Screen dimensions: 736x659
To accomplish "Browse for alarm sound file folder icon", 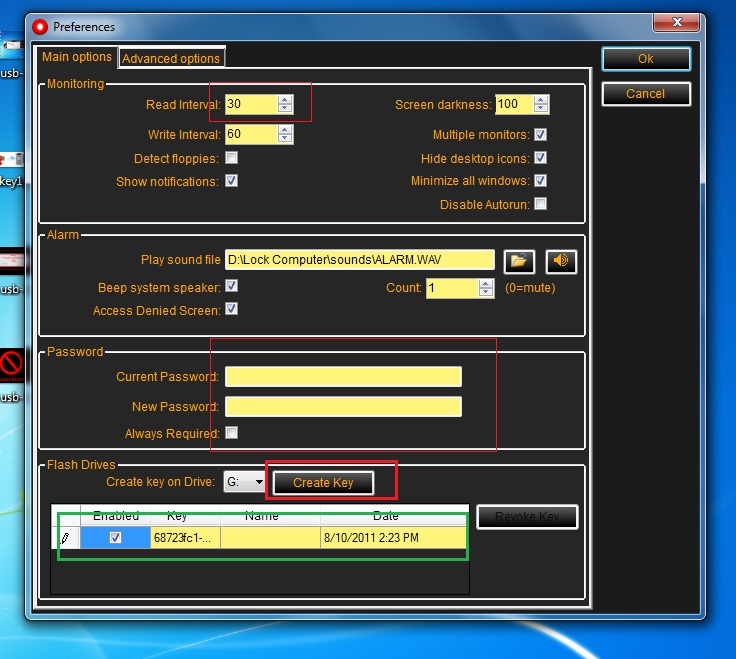I will 519,261.
